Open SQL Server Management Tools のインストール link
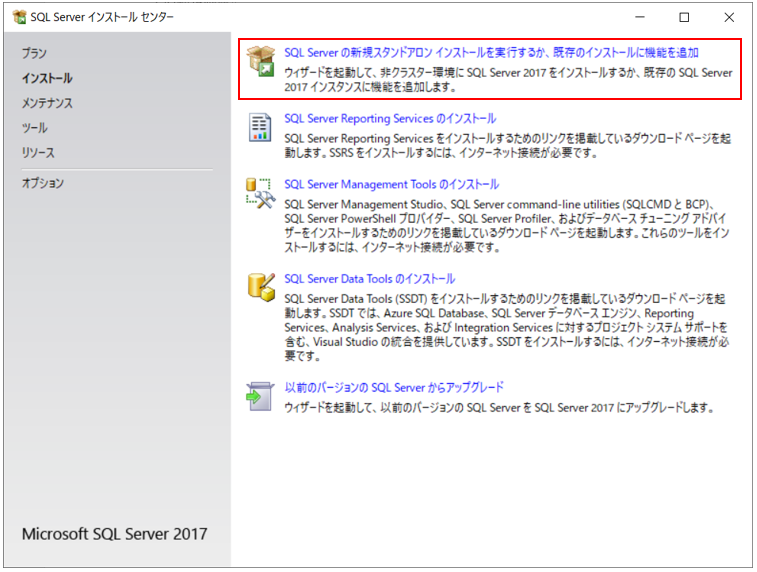 click(x=392, y=184)
